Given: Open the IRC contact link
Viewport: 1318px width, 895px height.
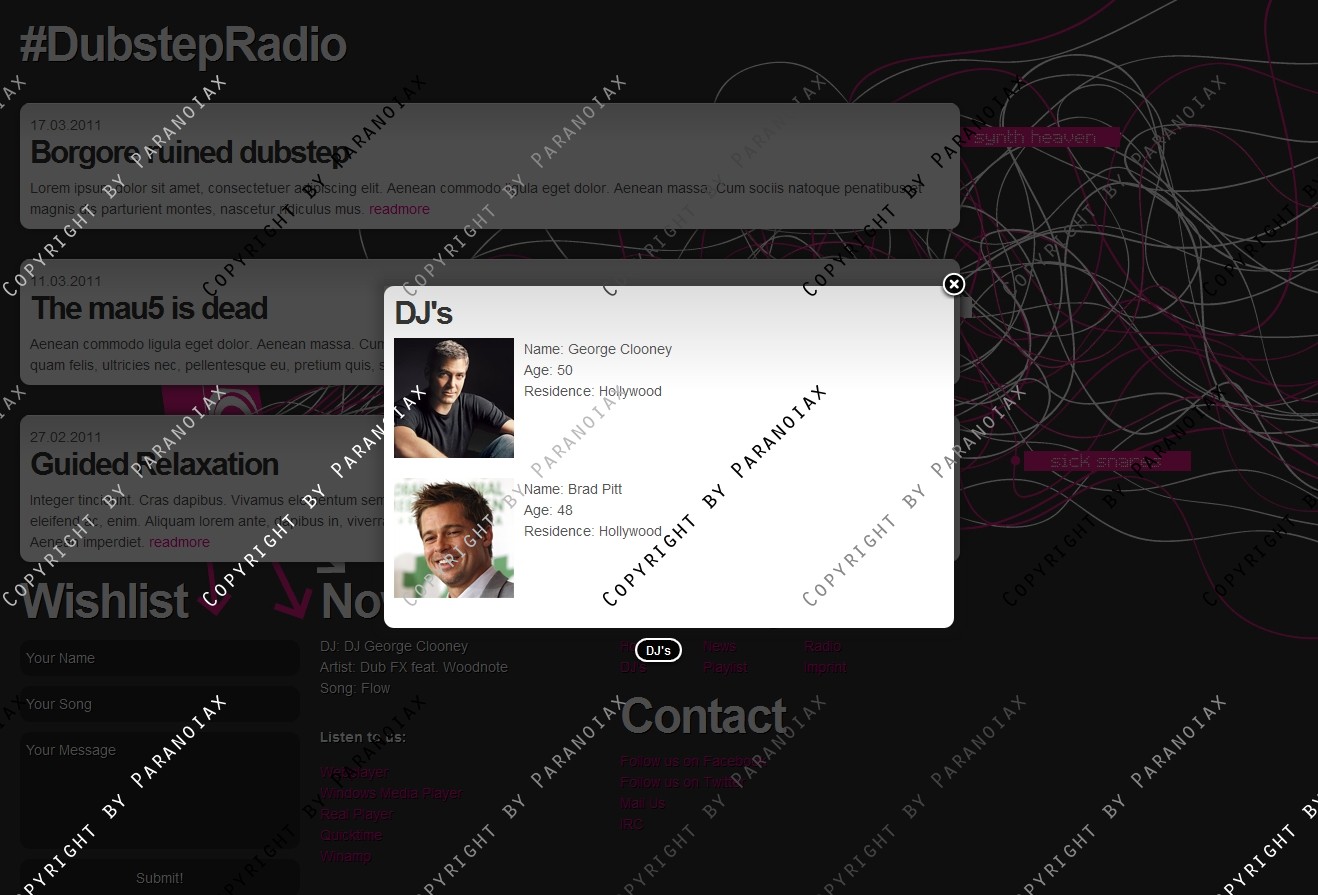Looking at the screenshot, I should pyautogui.click(x=632, y=824).
